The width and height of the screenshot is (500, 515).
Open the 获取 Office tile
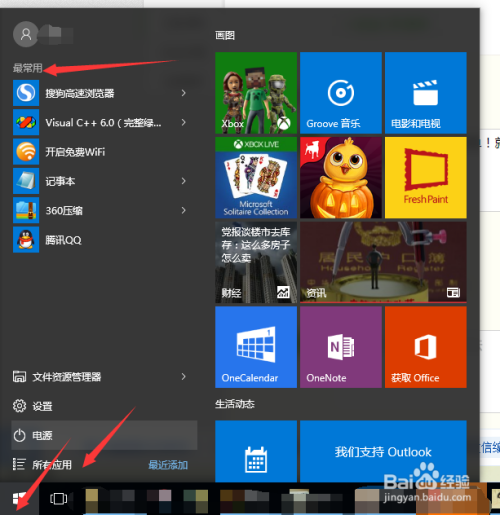[426, 347]
